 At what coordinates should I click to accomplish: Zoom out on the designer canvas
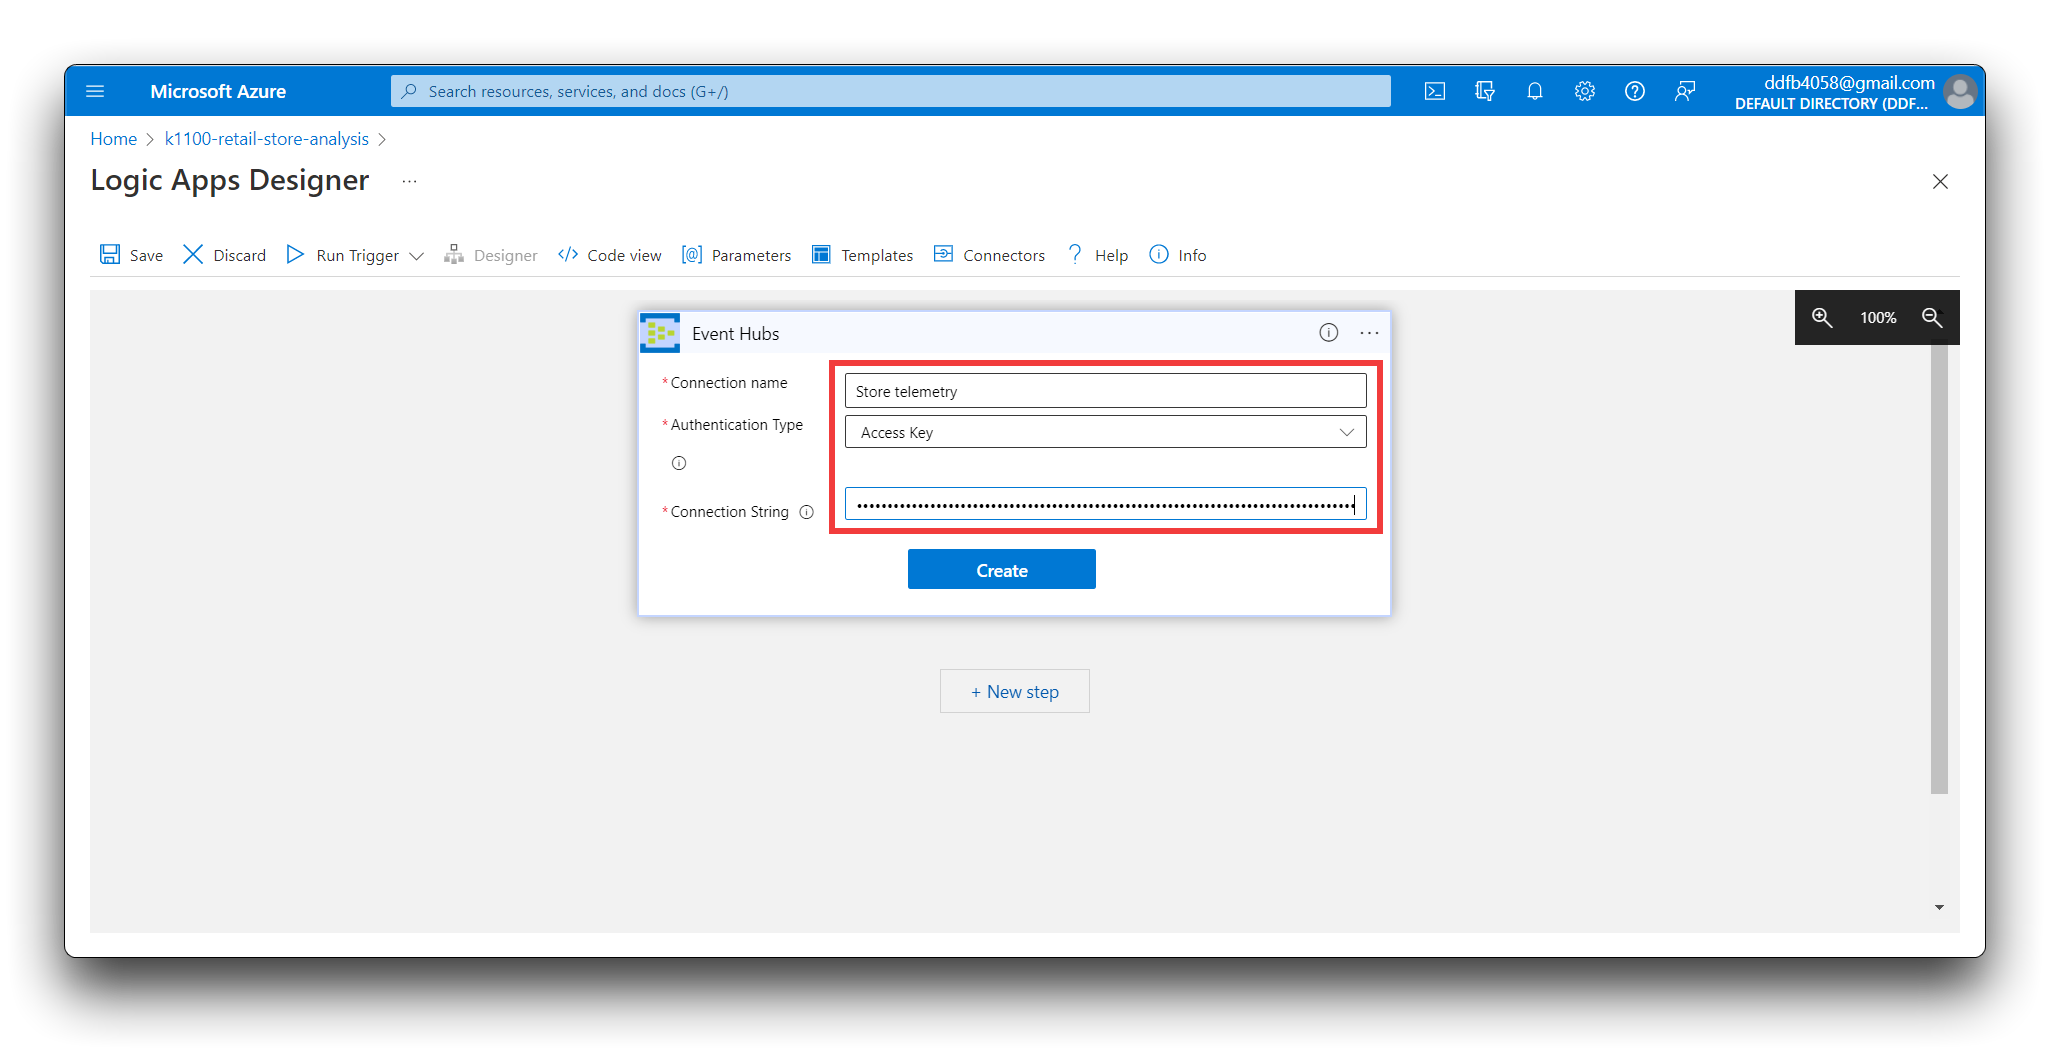(x=1932, y=317)
